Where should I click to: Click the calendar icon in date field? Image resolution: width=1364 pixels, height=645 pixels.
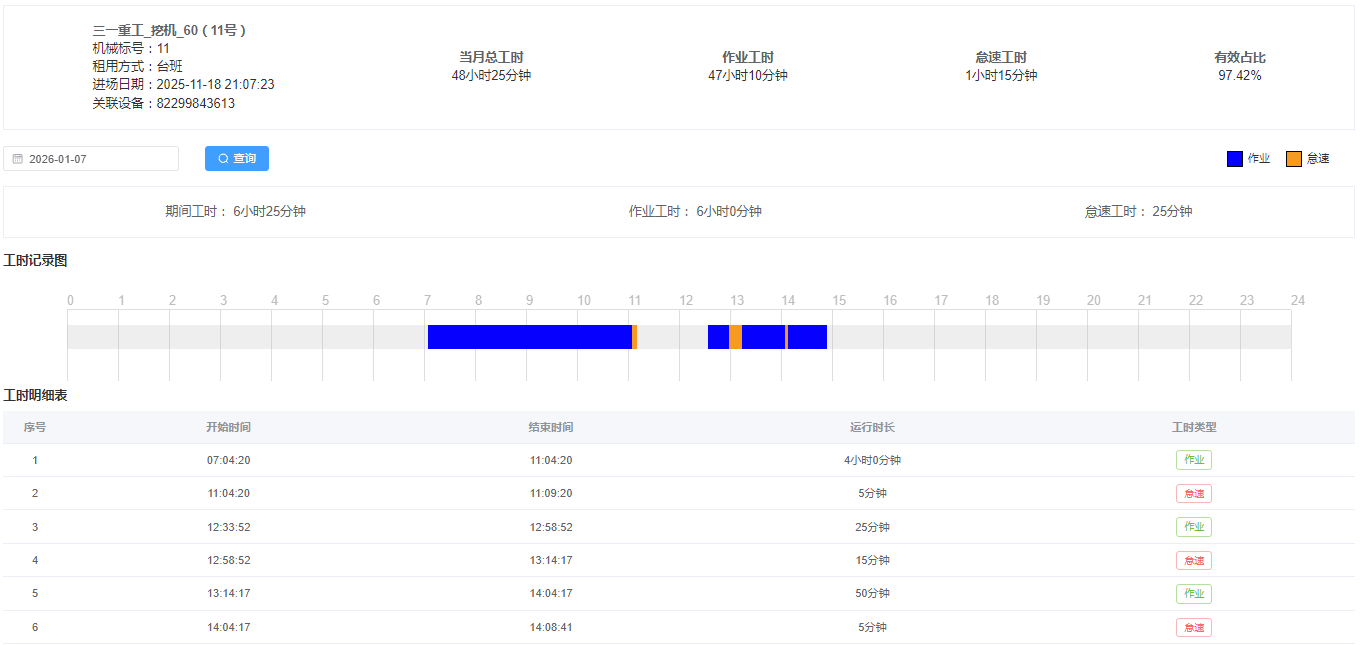click(x=18, y=159)
